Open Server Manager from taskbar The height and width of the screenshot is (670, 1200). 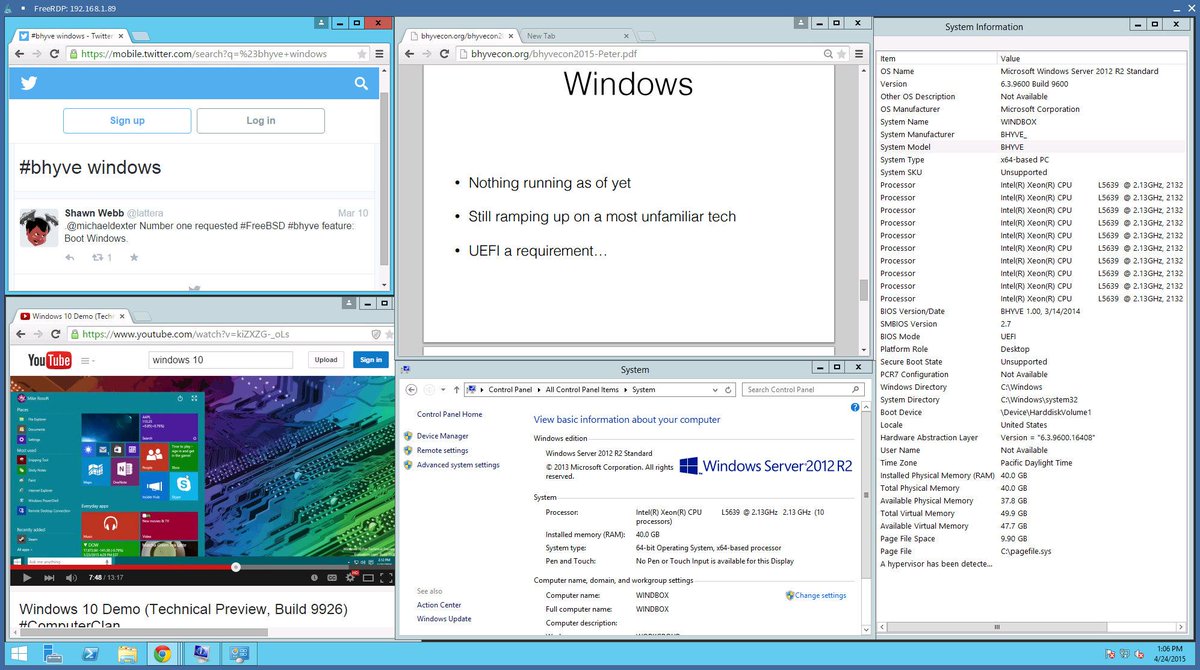(x=54, y=655)
